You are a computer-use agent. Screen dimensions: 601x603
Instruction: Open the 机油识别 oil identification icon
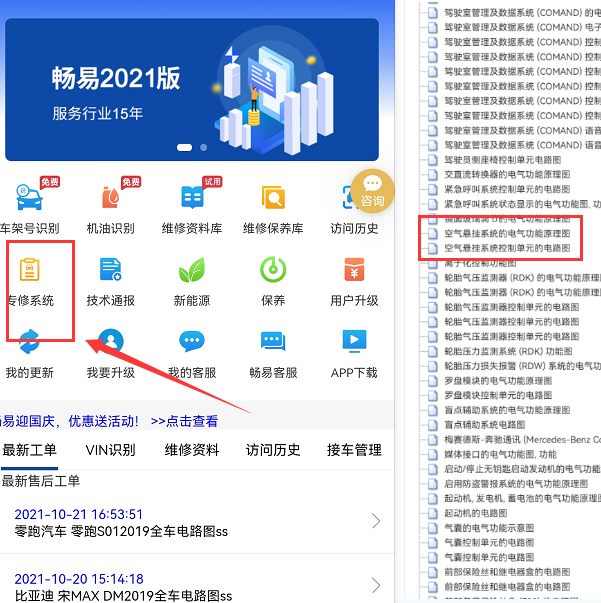click(x=111, y=197)
